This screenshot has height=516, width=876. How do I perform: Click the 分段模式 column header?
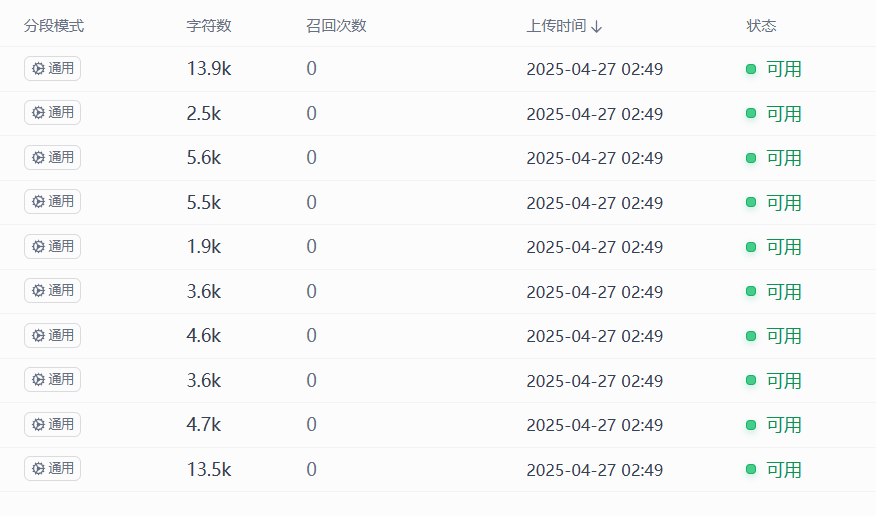(54, 26)
